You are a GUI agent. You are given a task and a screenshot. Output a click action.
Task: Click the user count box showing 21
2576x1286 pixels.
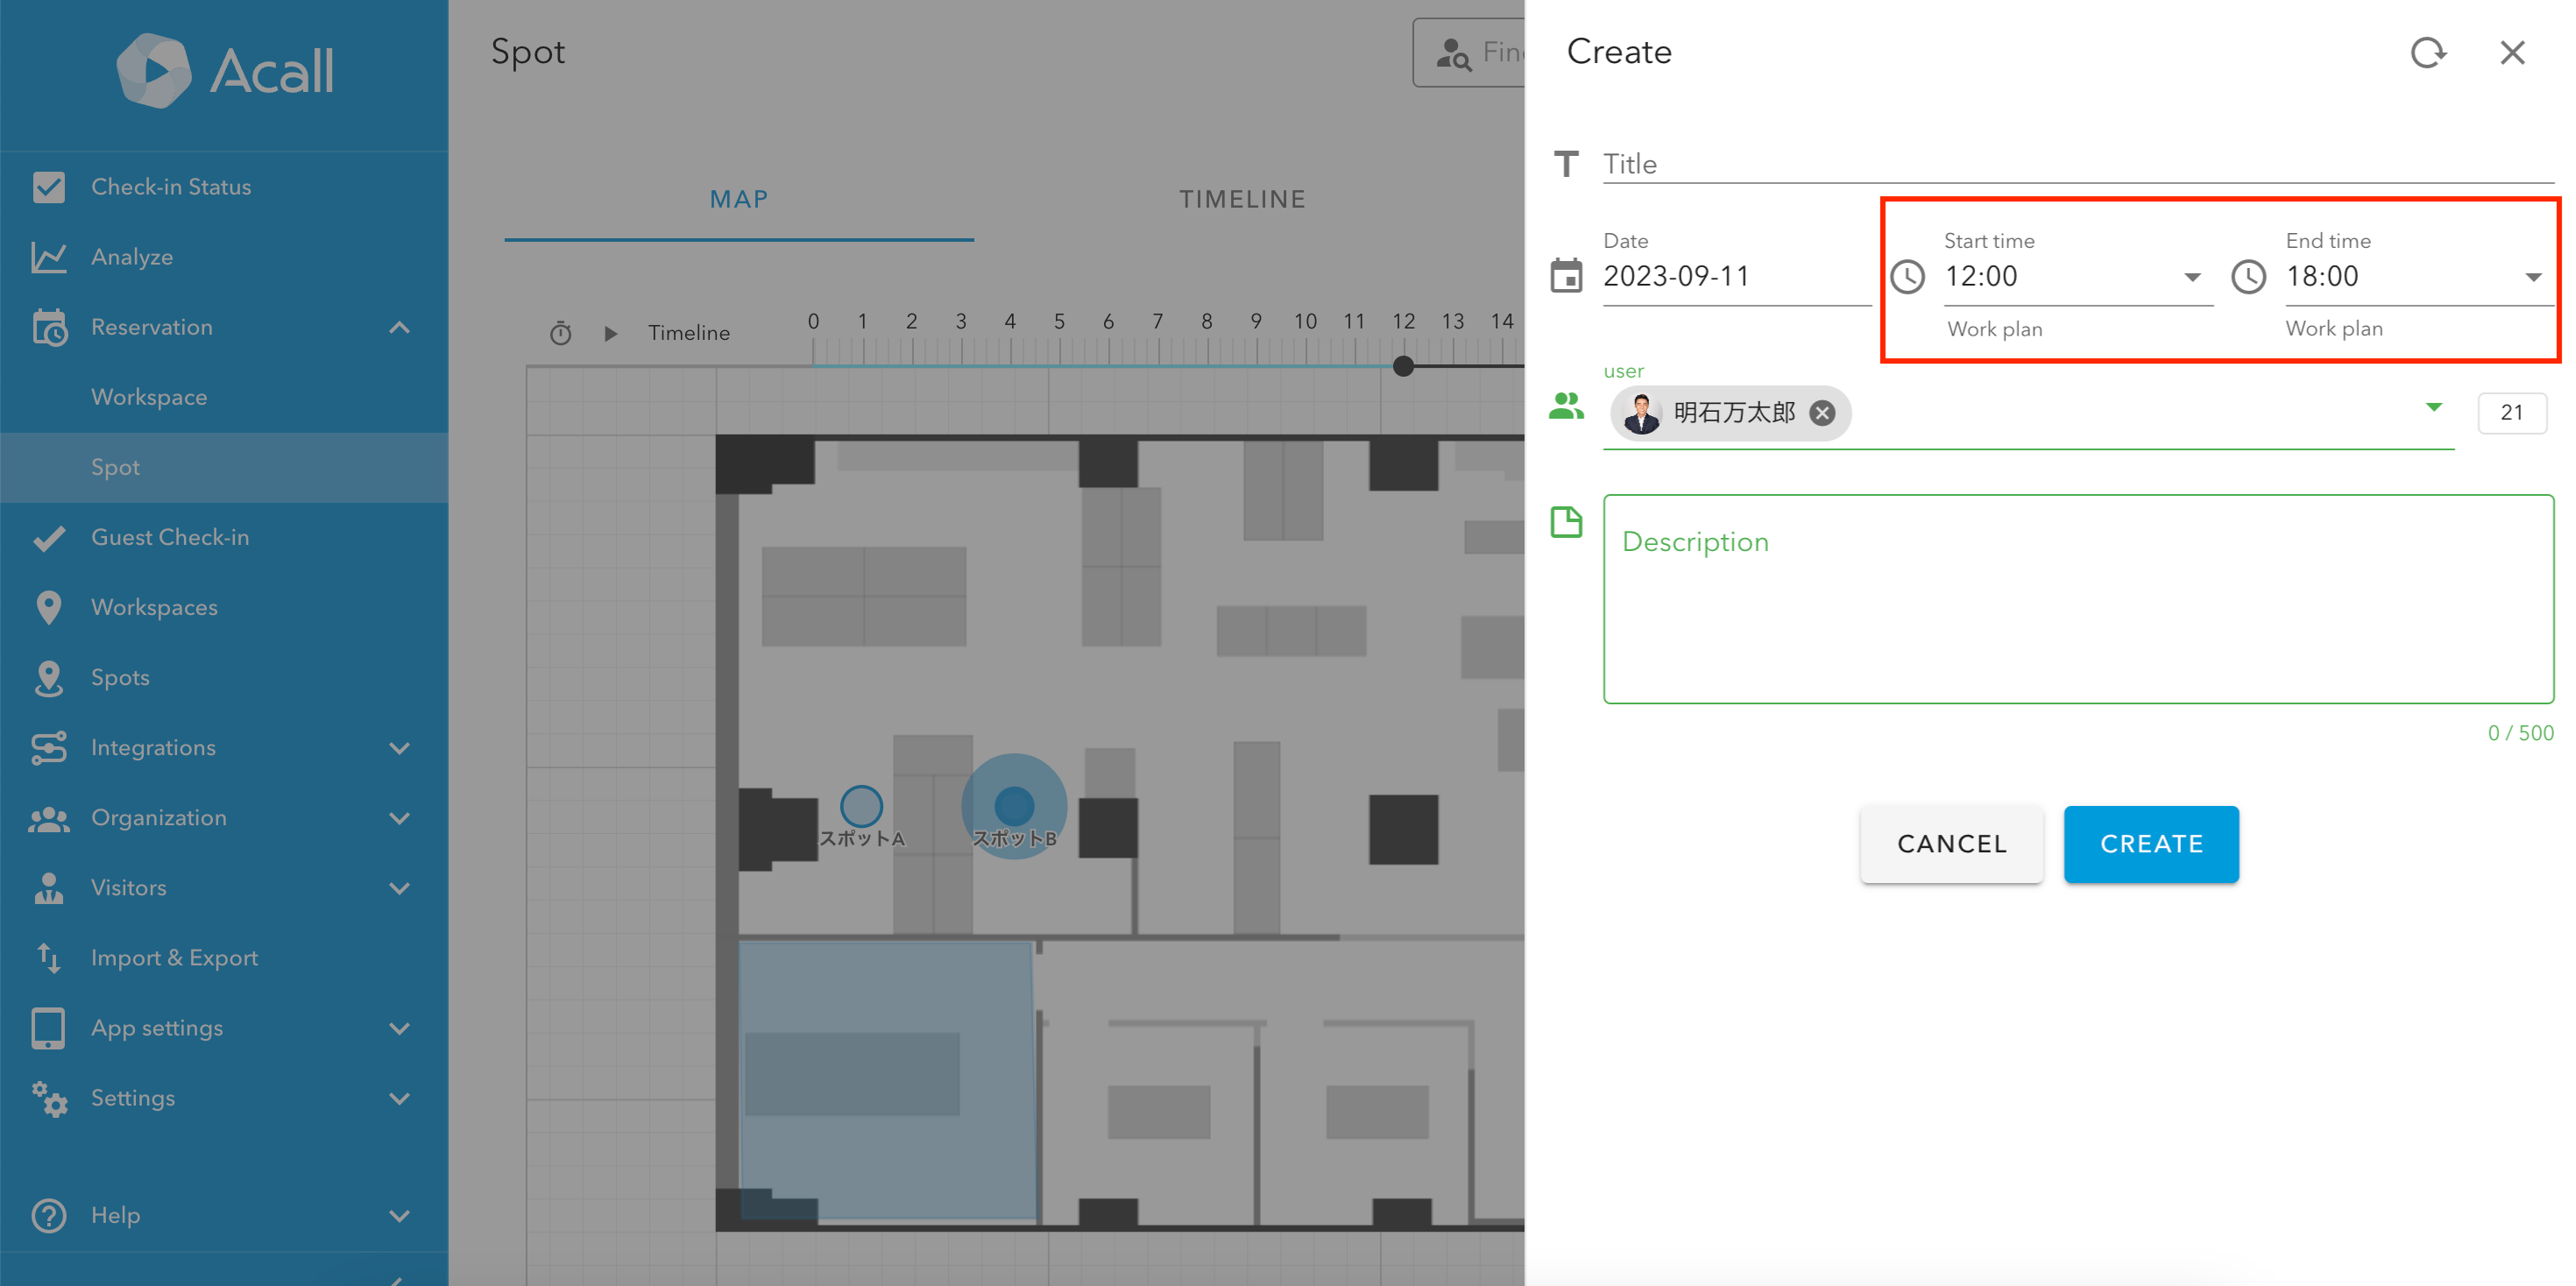click(x=2512, y=413)
